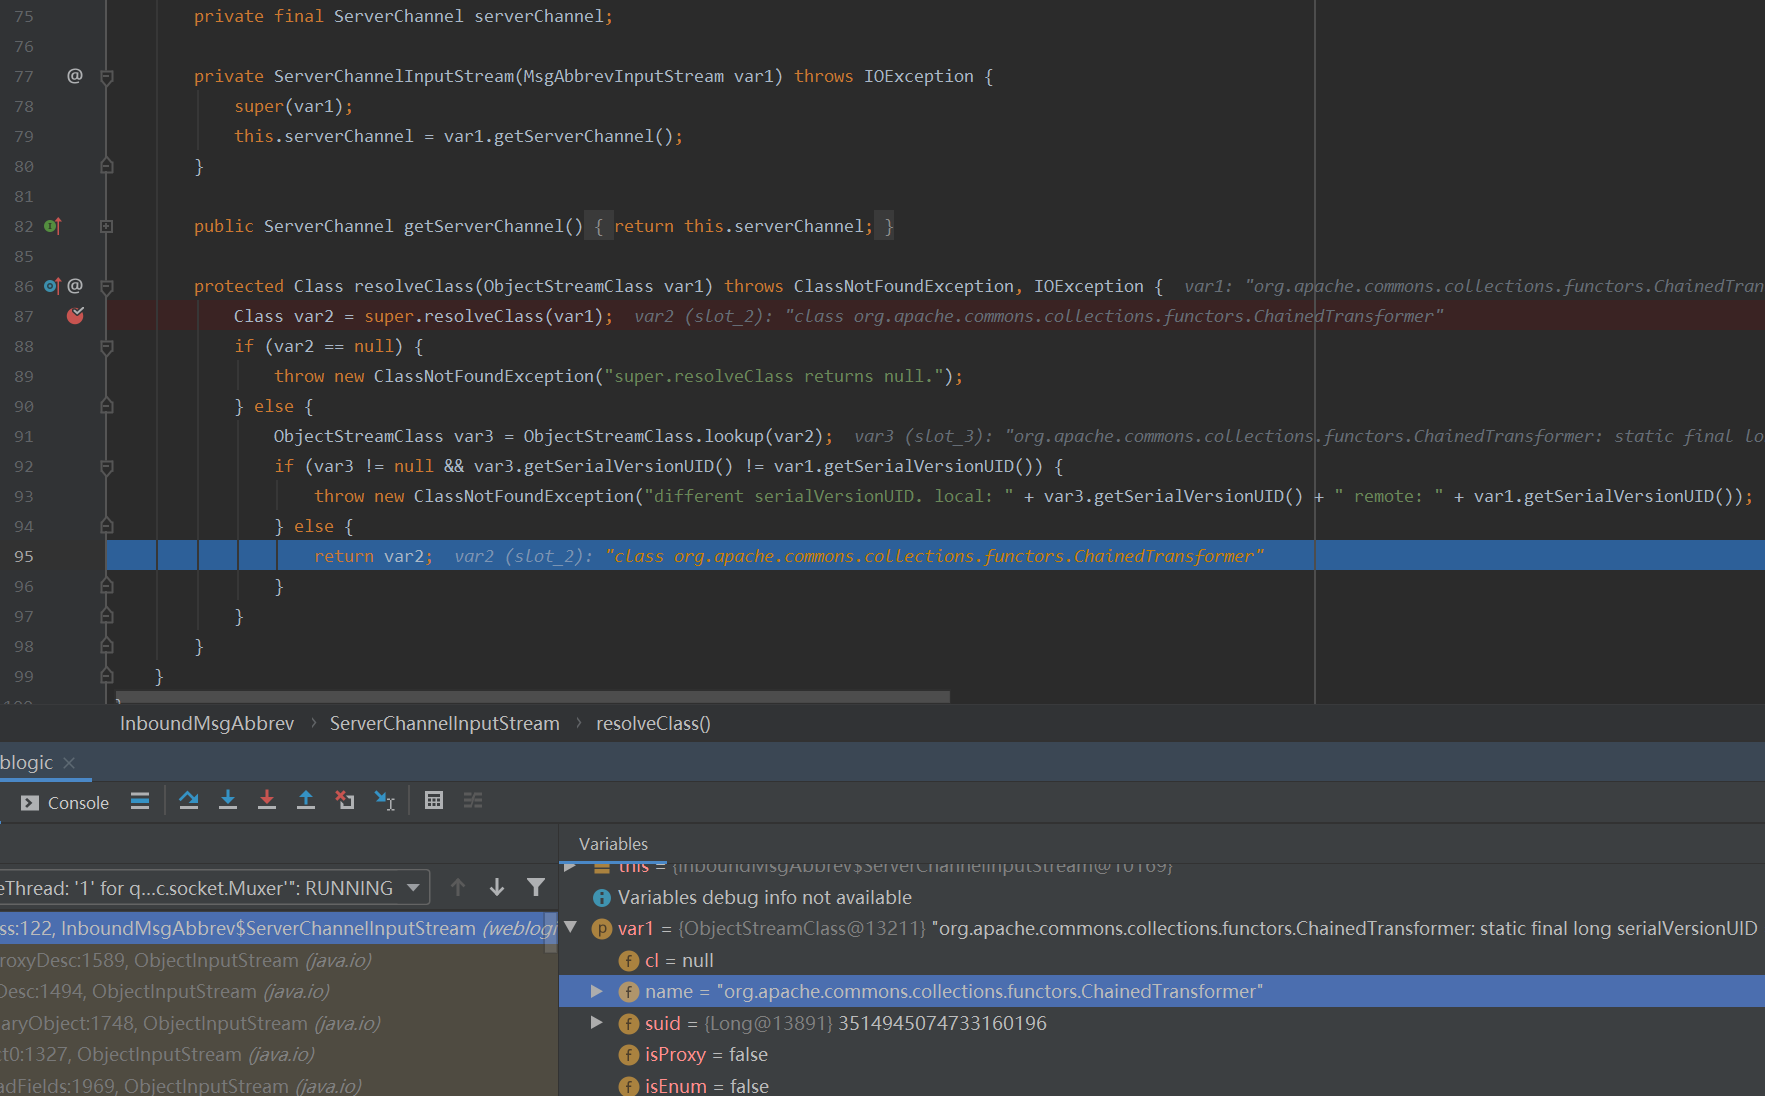1765x1096 pixels.
Task: Click Variables debug info not available message
Action: (x=764, y=897)
